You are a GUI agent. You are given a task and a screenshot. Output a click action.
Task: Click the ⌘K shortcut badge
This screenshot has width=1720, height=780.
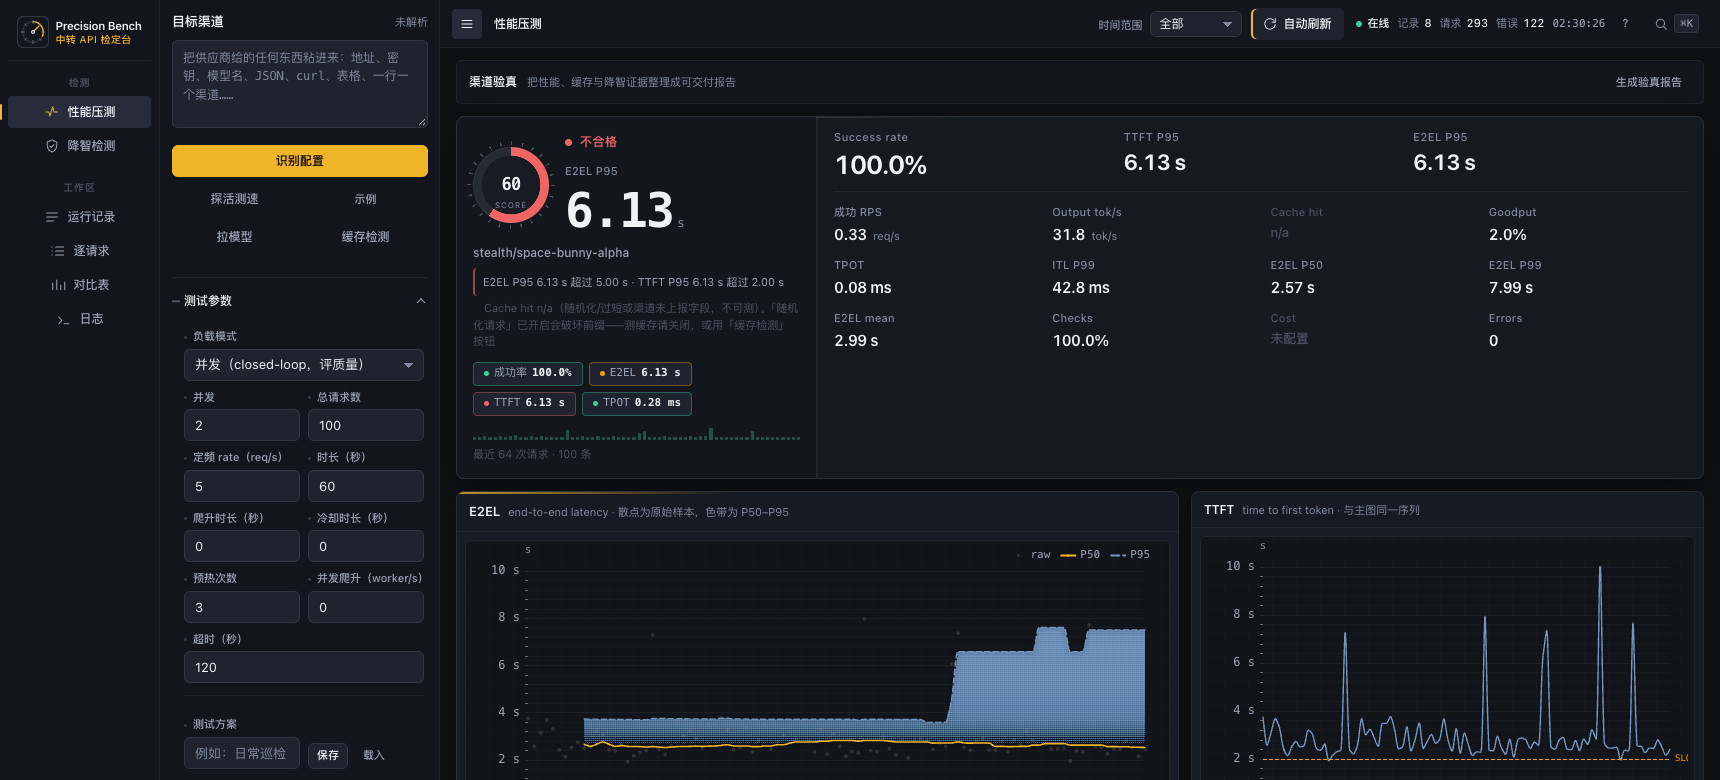pyautogui.click(x=1687, y=24)
